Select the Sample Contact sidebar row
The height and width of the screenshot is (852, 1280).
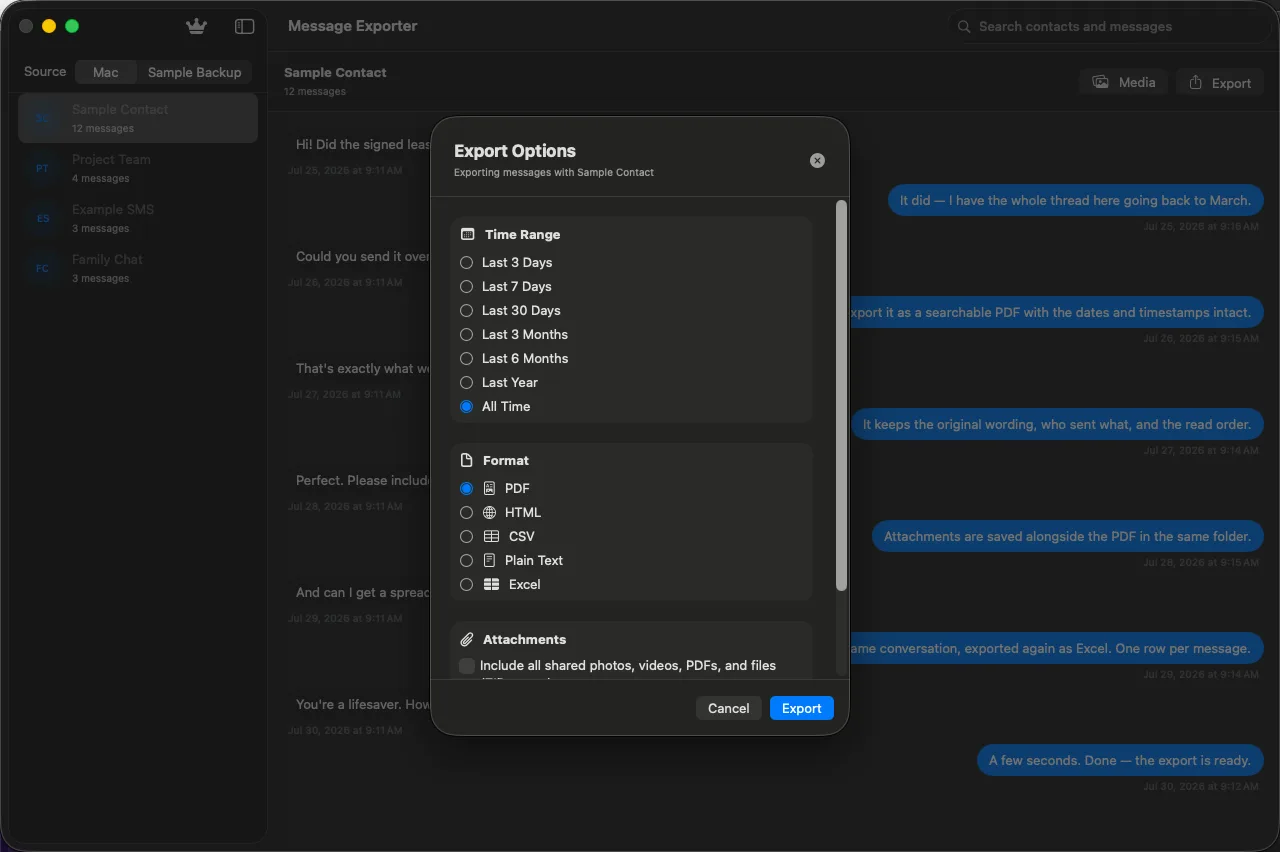(x=138, y=118)
